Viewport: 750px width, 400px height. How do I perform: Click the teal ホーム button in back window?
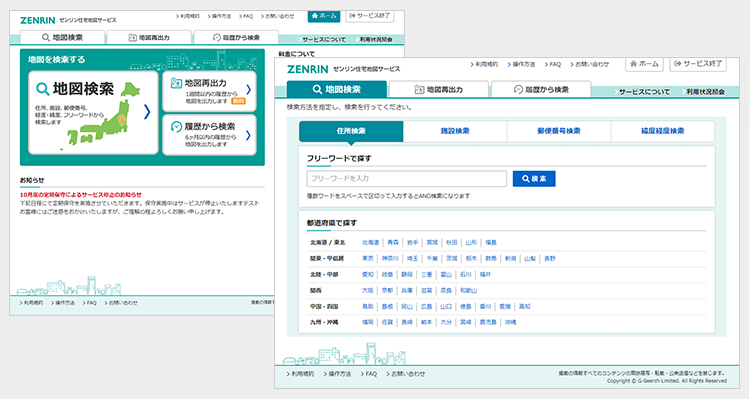point(324,15)
